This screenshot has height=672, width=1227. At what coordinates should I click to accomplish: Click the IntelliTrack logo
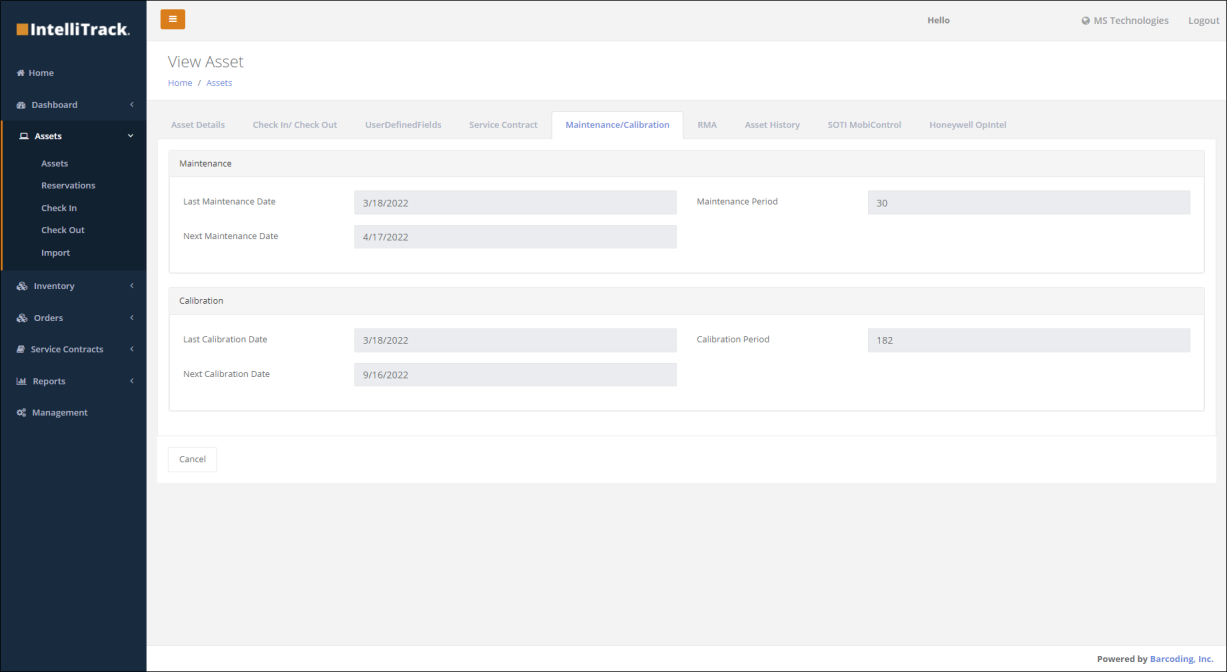click(x=73, y=29)
